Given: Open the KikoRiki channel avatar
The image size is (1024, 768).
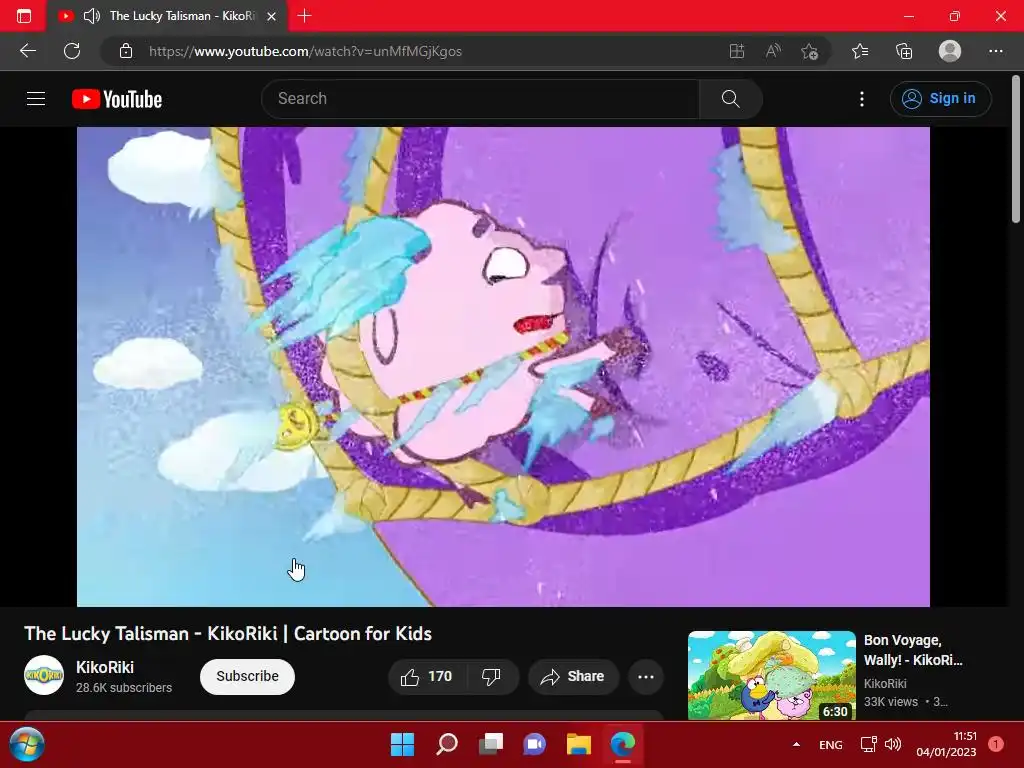Looking at the screenshot, I should tap(44, 675).
